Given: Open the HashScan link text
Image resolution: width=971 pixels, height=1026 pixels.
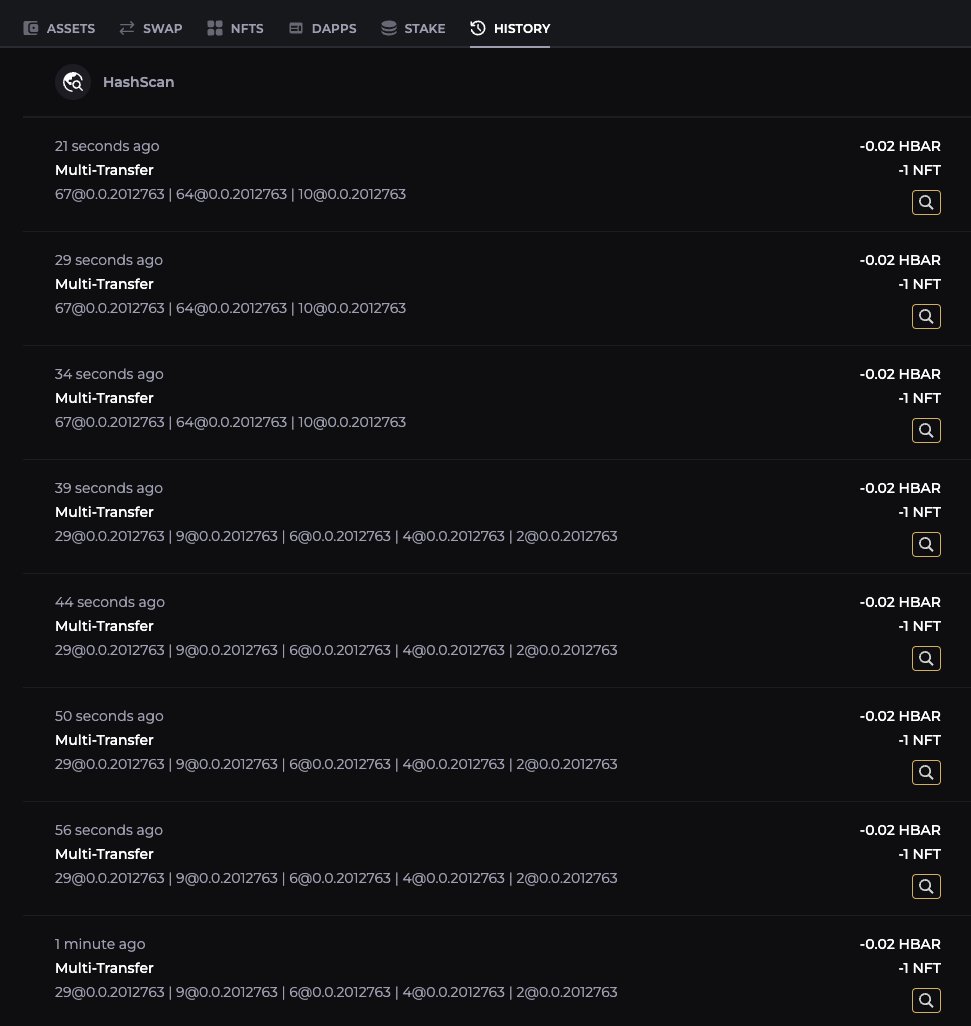Looking at the screenshot, I should pos(138,82).
